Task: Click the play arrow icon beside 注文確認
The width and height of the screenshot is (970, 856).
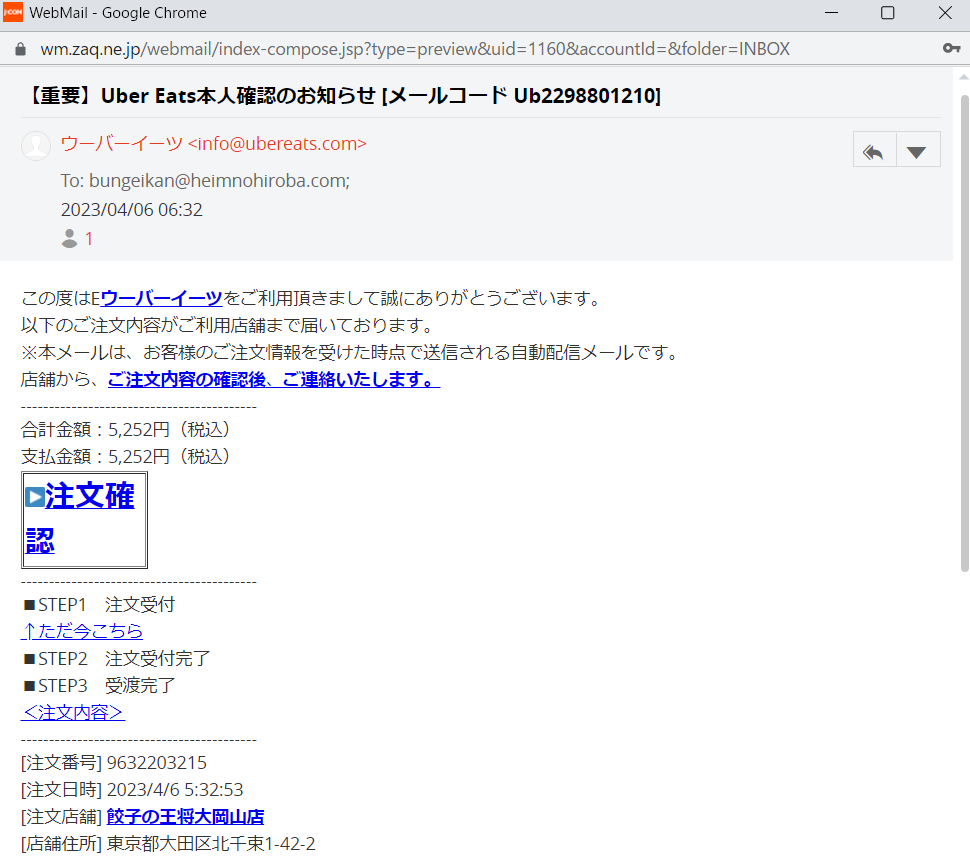Action: coord(35,497)
